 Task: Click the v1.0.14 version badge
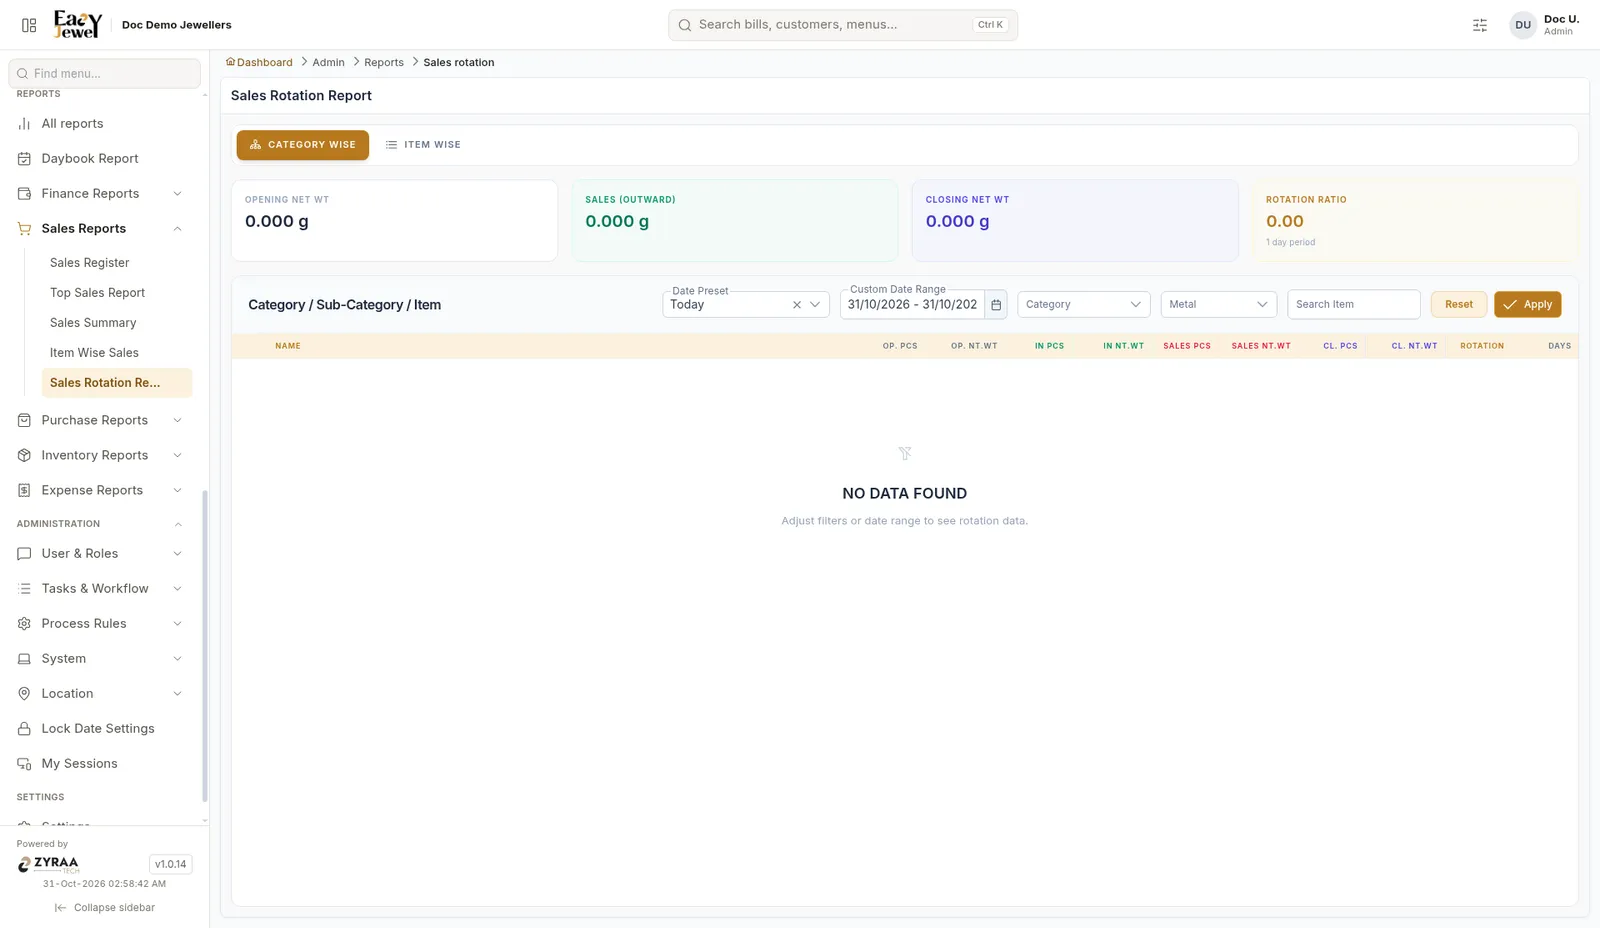(170, 864)
